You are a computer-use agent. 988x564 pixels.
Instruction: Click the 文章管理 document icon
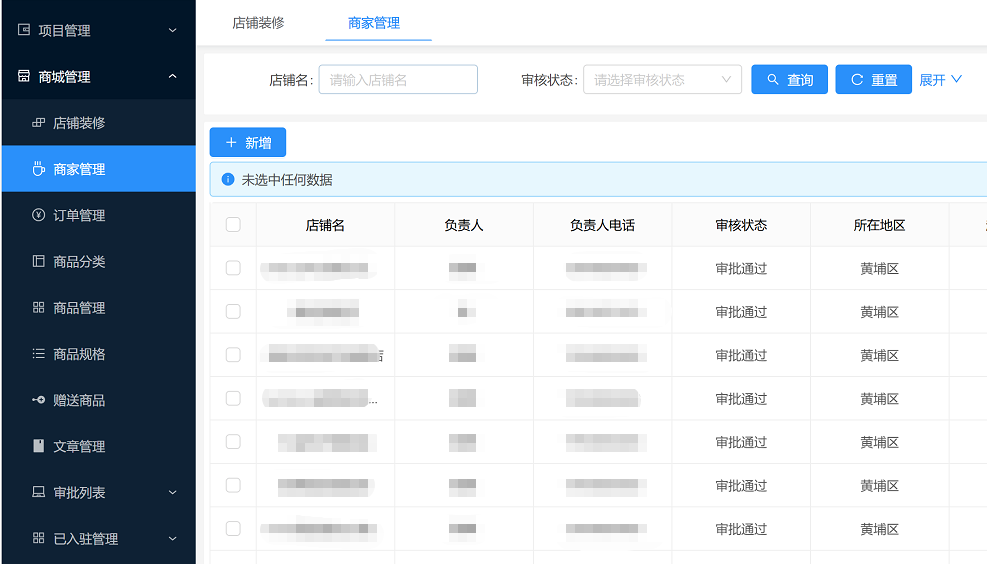click(x=39, y=446)
